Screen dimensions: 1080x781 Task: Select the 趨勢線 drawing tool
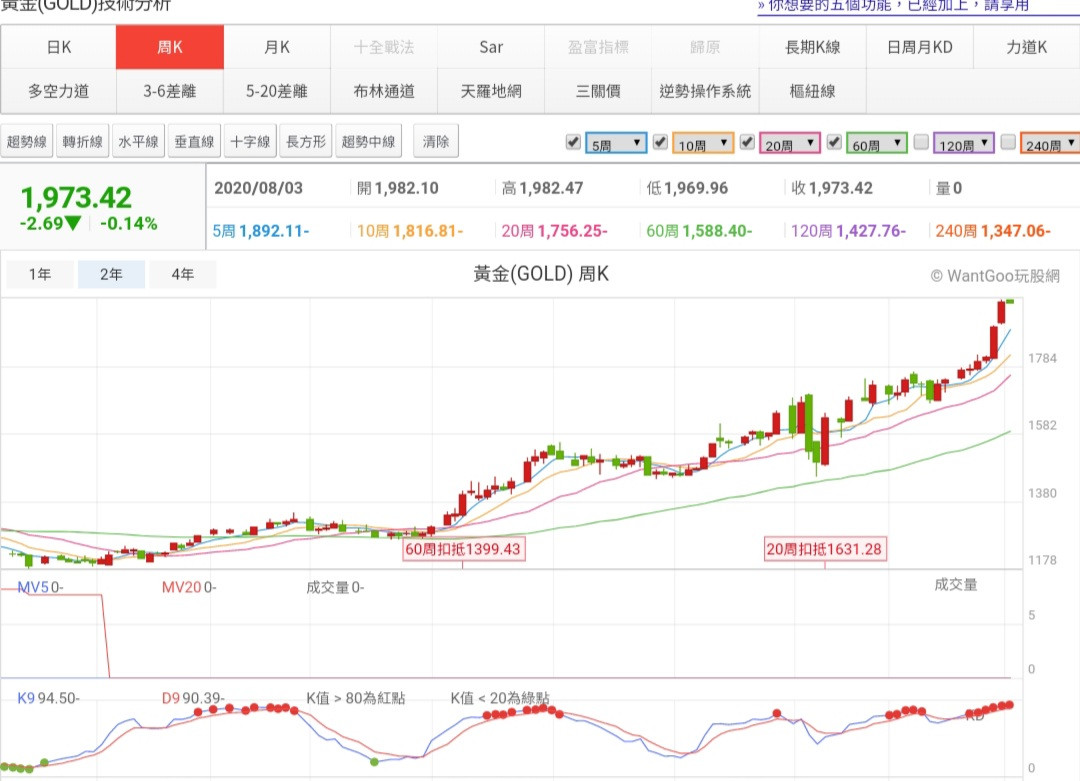tap(27, 142)
